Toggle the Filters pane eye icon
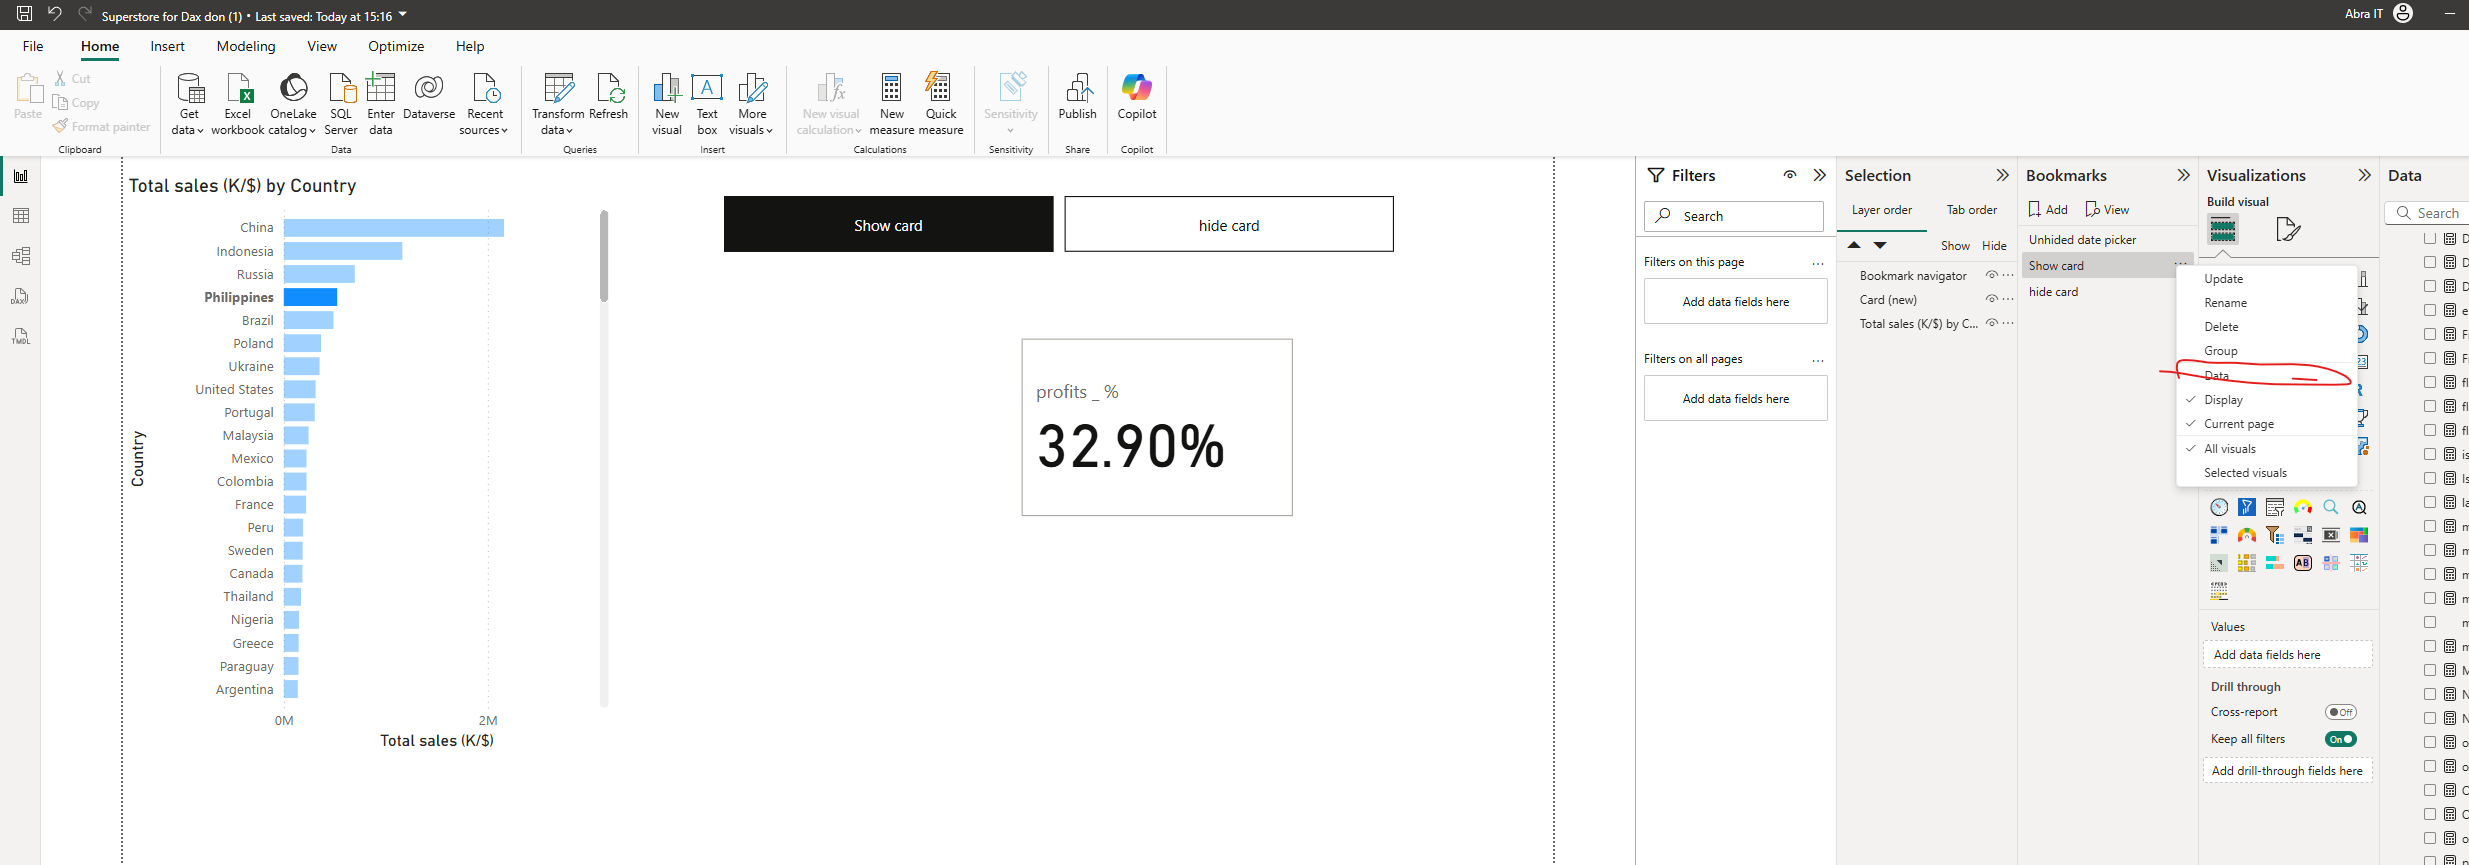This screenshot has height=865, width=2469. coord(1790,175)
